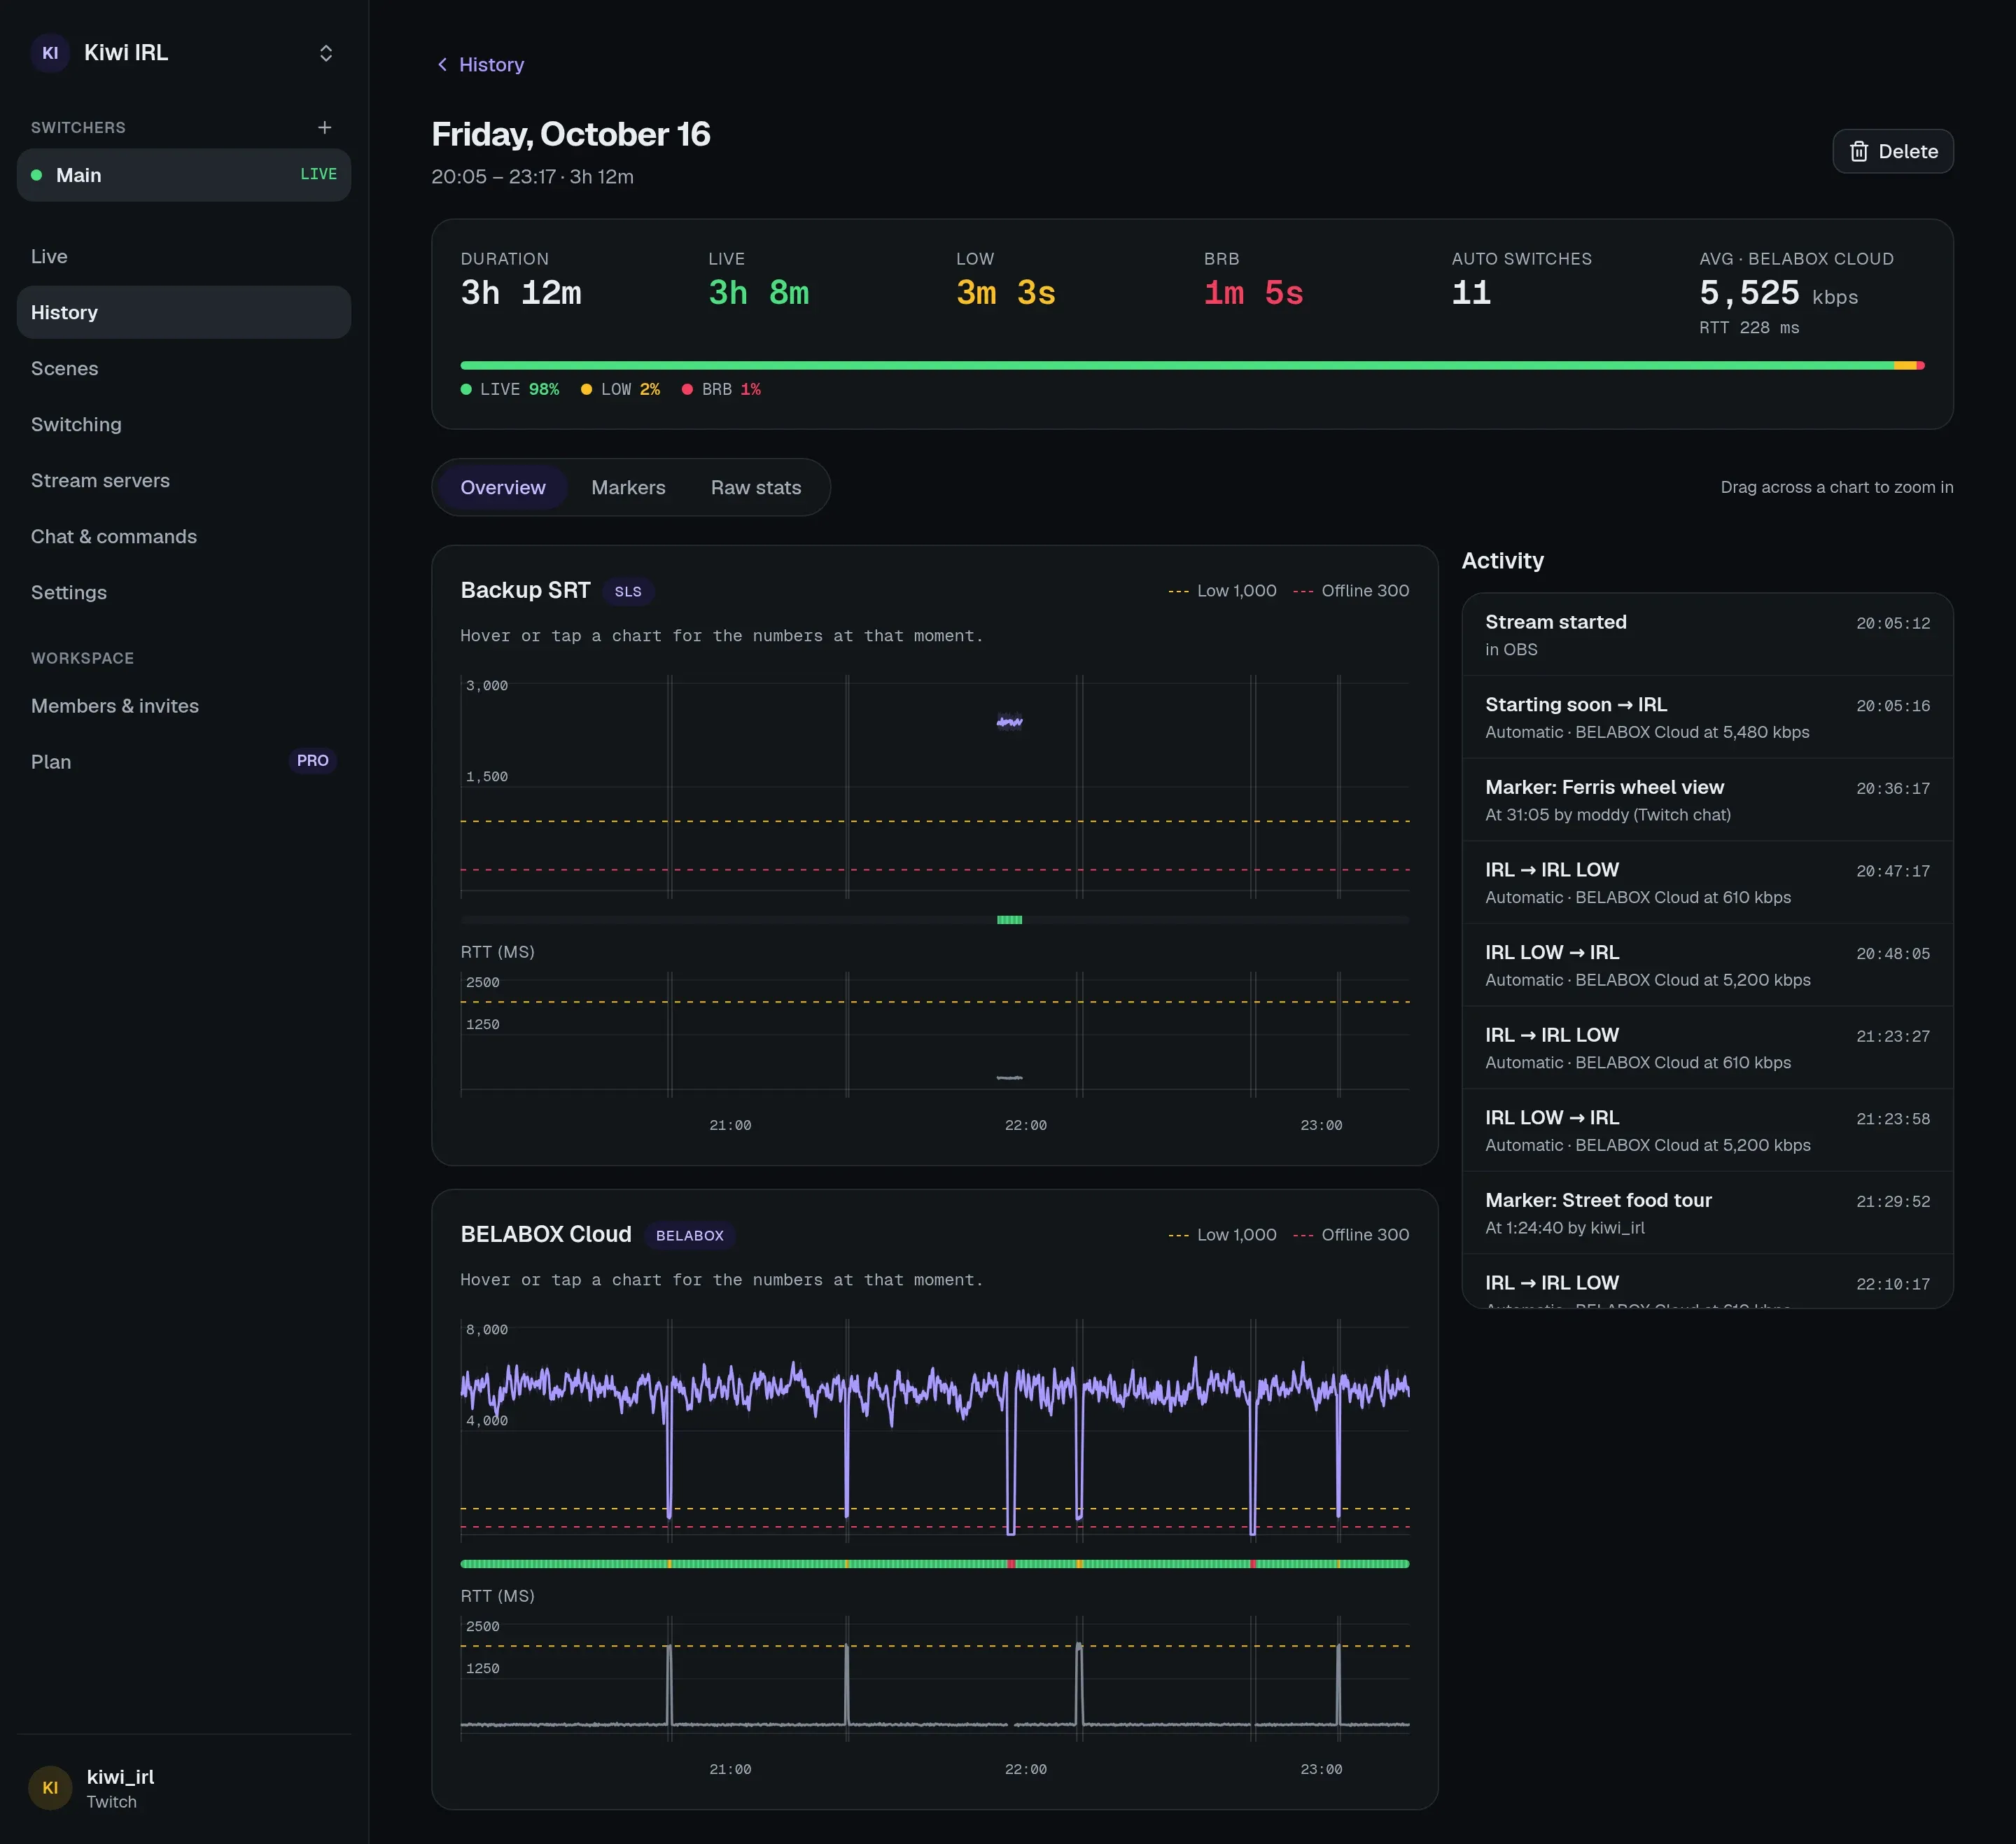2016x1844 pixels.
Task: Click the green status dot beside Main
Action: (36, 175)
